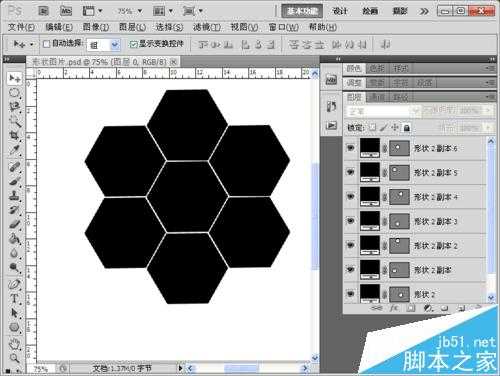This screenshot has height=376, width=500.
Task: Hide the 形状 2 副本 3 layer
Action: (350, 221)
